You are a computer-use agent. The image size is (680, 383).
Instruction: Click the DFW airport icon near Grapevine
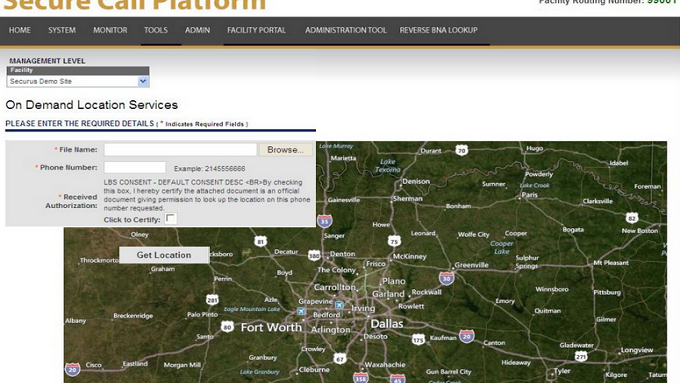click(x=340, y=305)
